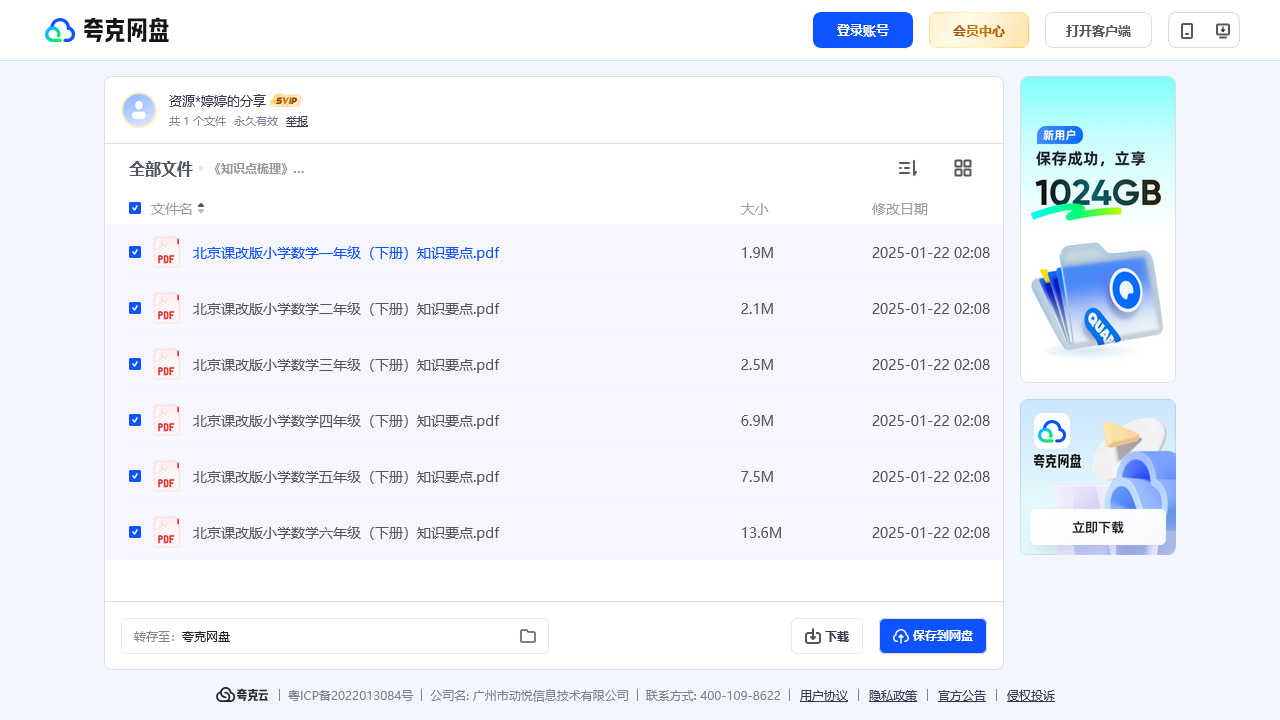Image resolution: width=1280 pixels, height=720 pixels.
Task: Click the desktop download icon in header
Action: 1222,30
